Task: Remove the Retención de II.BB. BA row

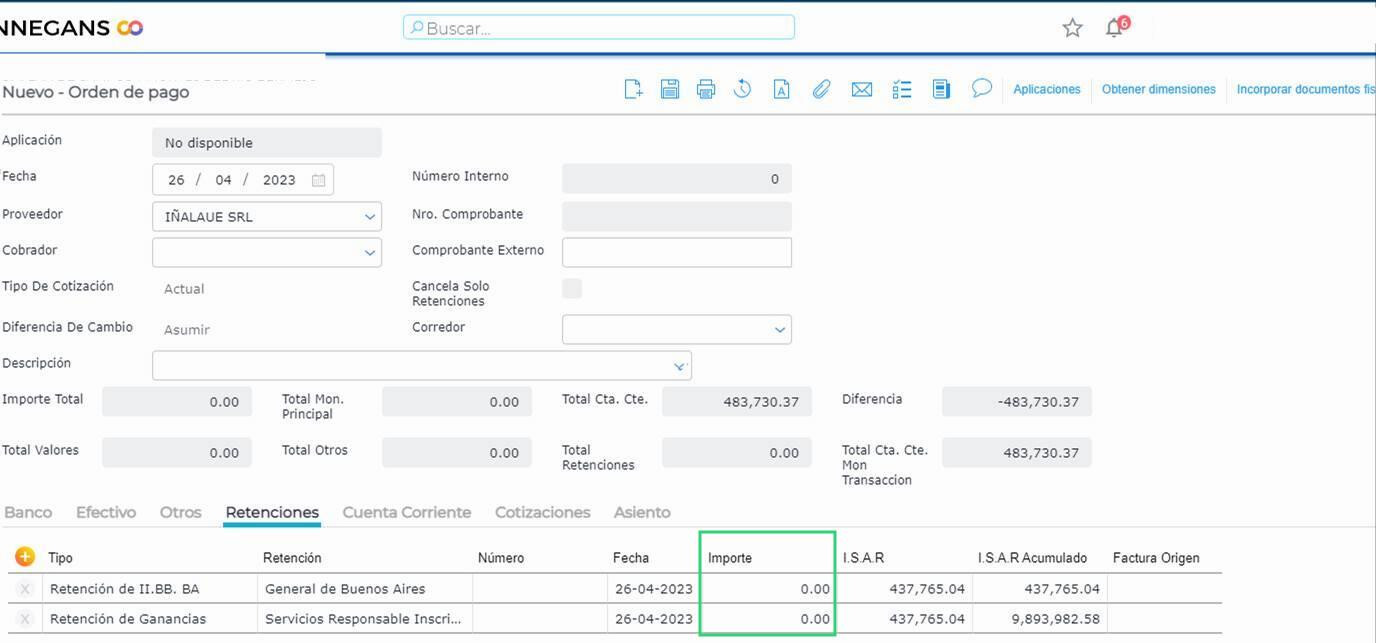Action: pyautogui.click(x=25, y=589)
